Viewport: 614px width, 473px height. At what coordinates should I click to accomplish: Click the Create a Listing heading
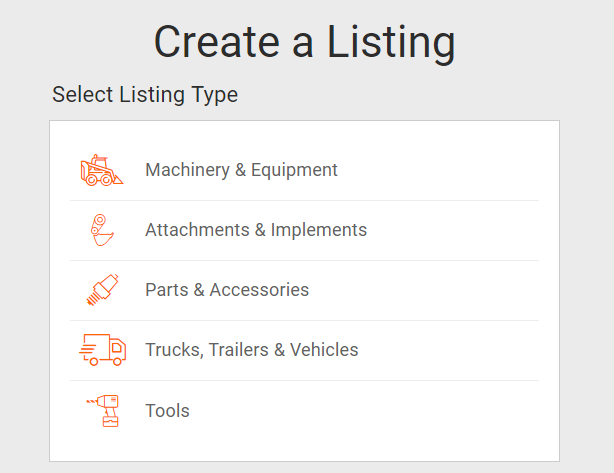[x=305, y=42]
